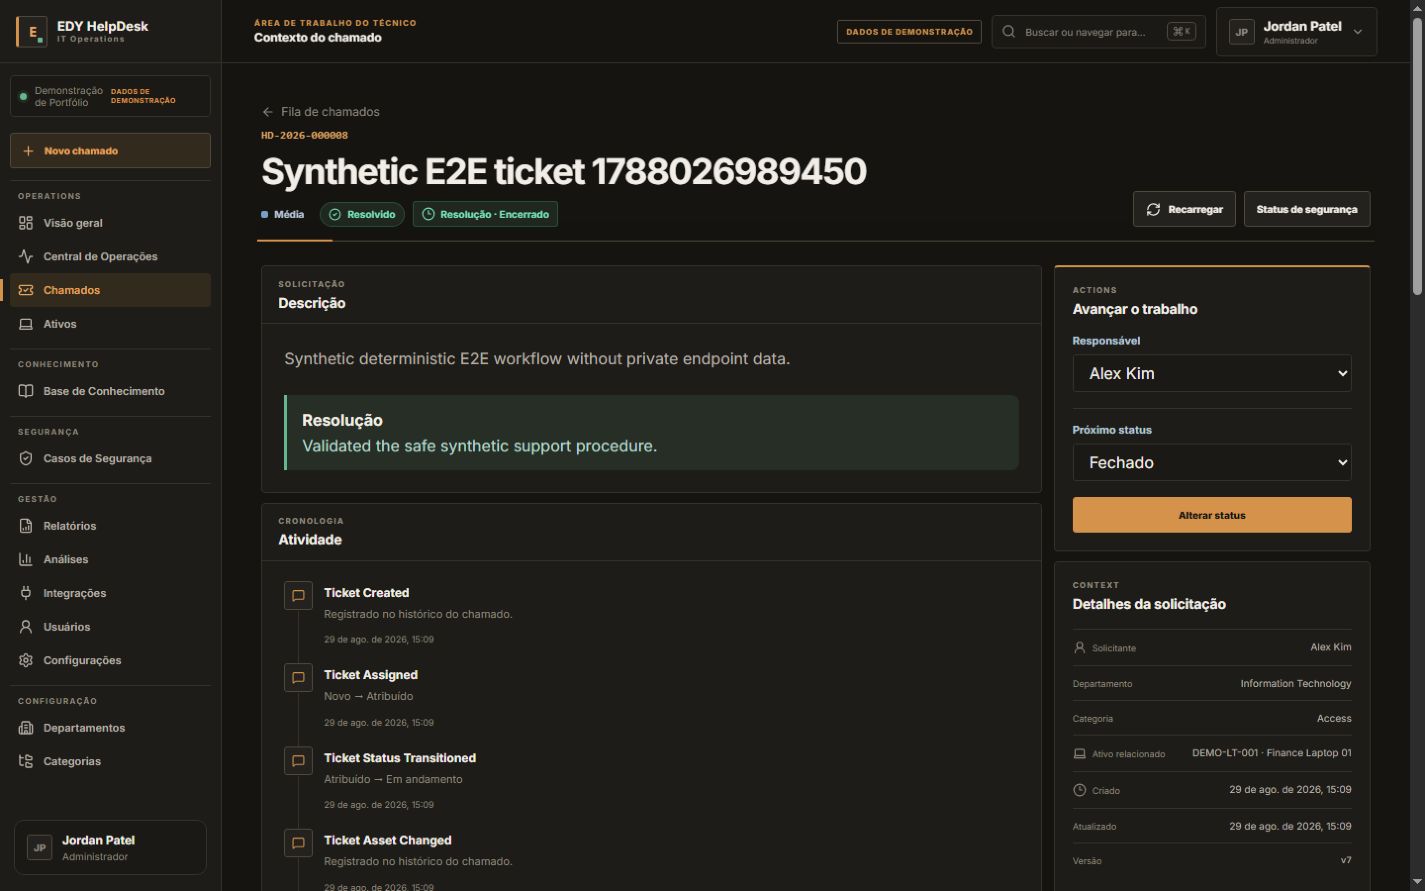Click the Ticket Status Transitioned activity icon
Screen dimensions: 1425x891
tap(297, 760)
